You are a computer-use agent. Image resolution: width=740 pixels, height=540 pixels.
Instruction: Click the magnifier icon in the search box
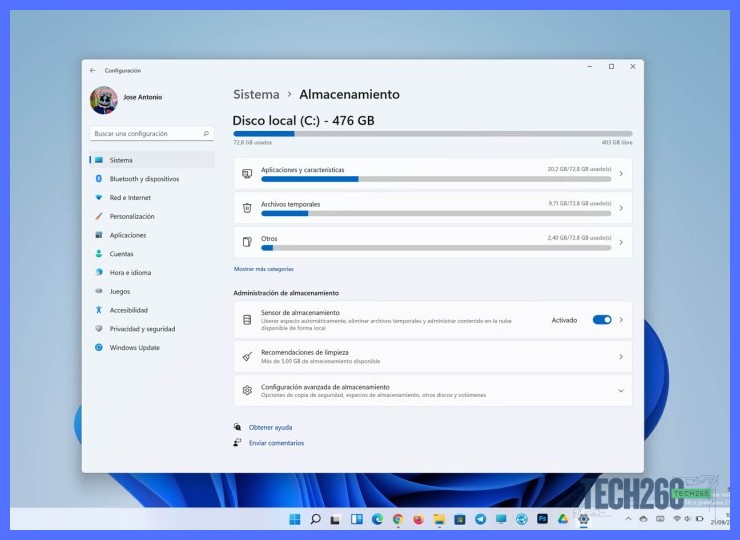point(206,134)
